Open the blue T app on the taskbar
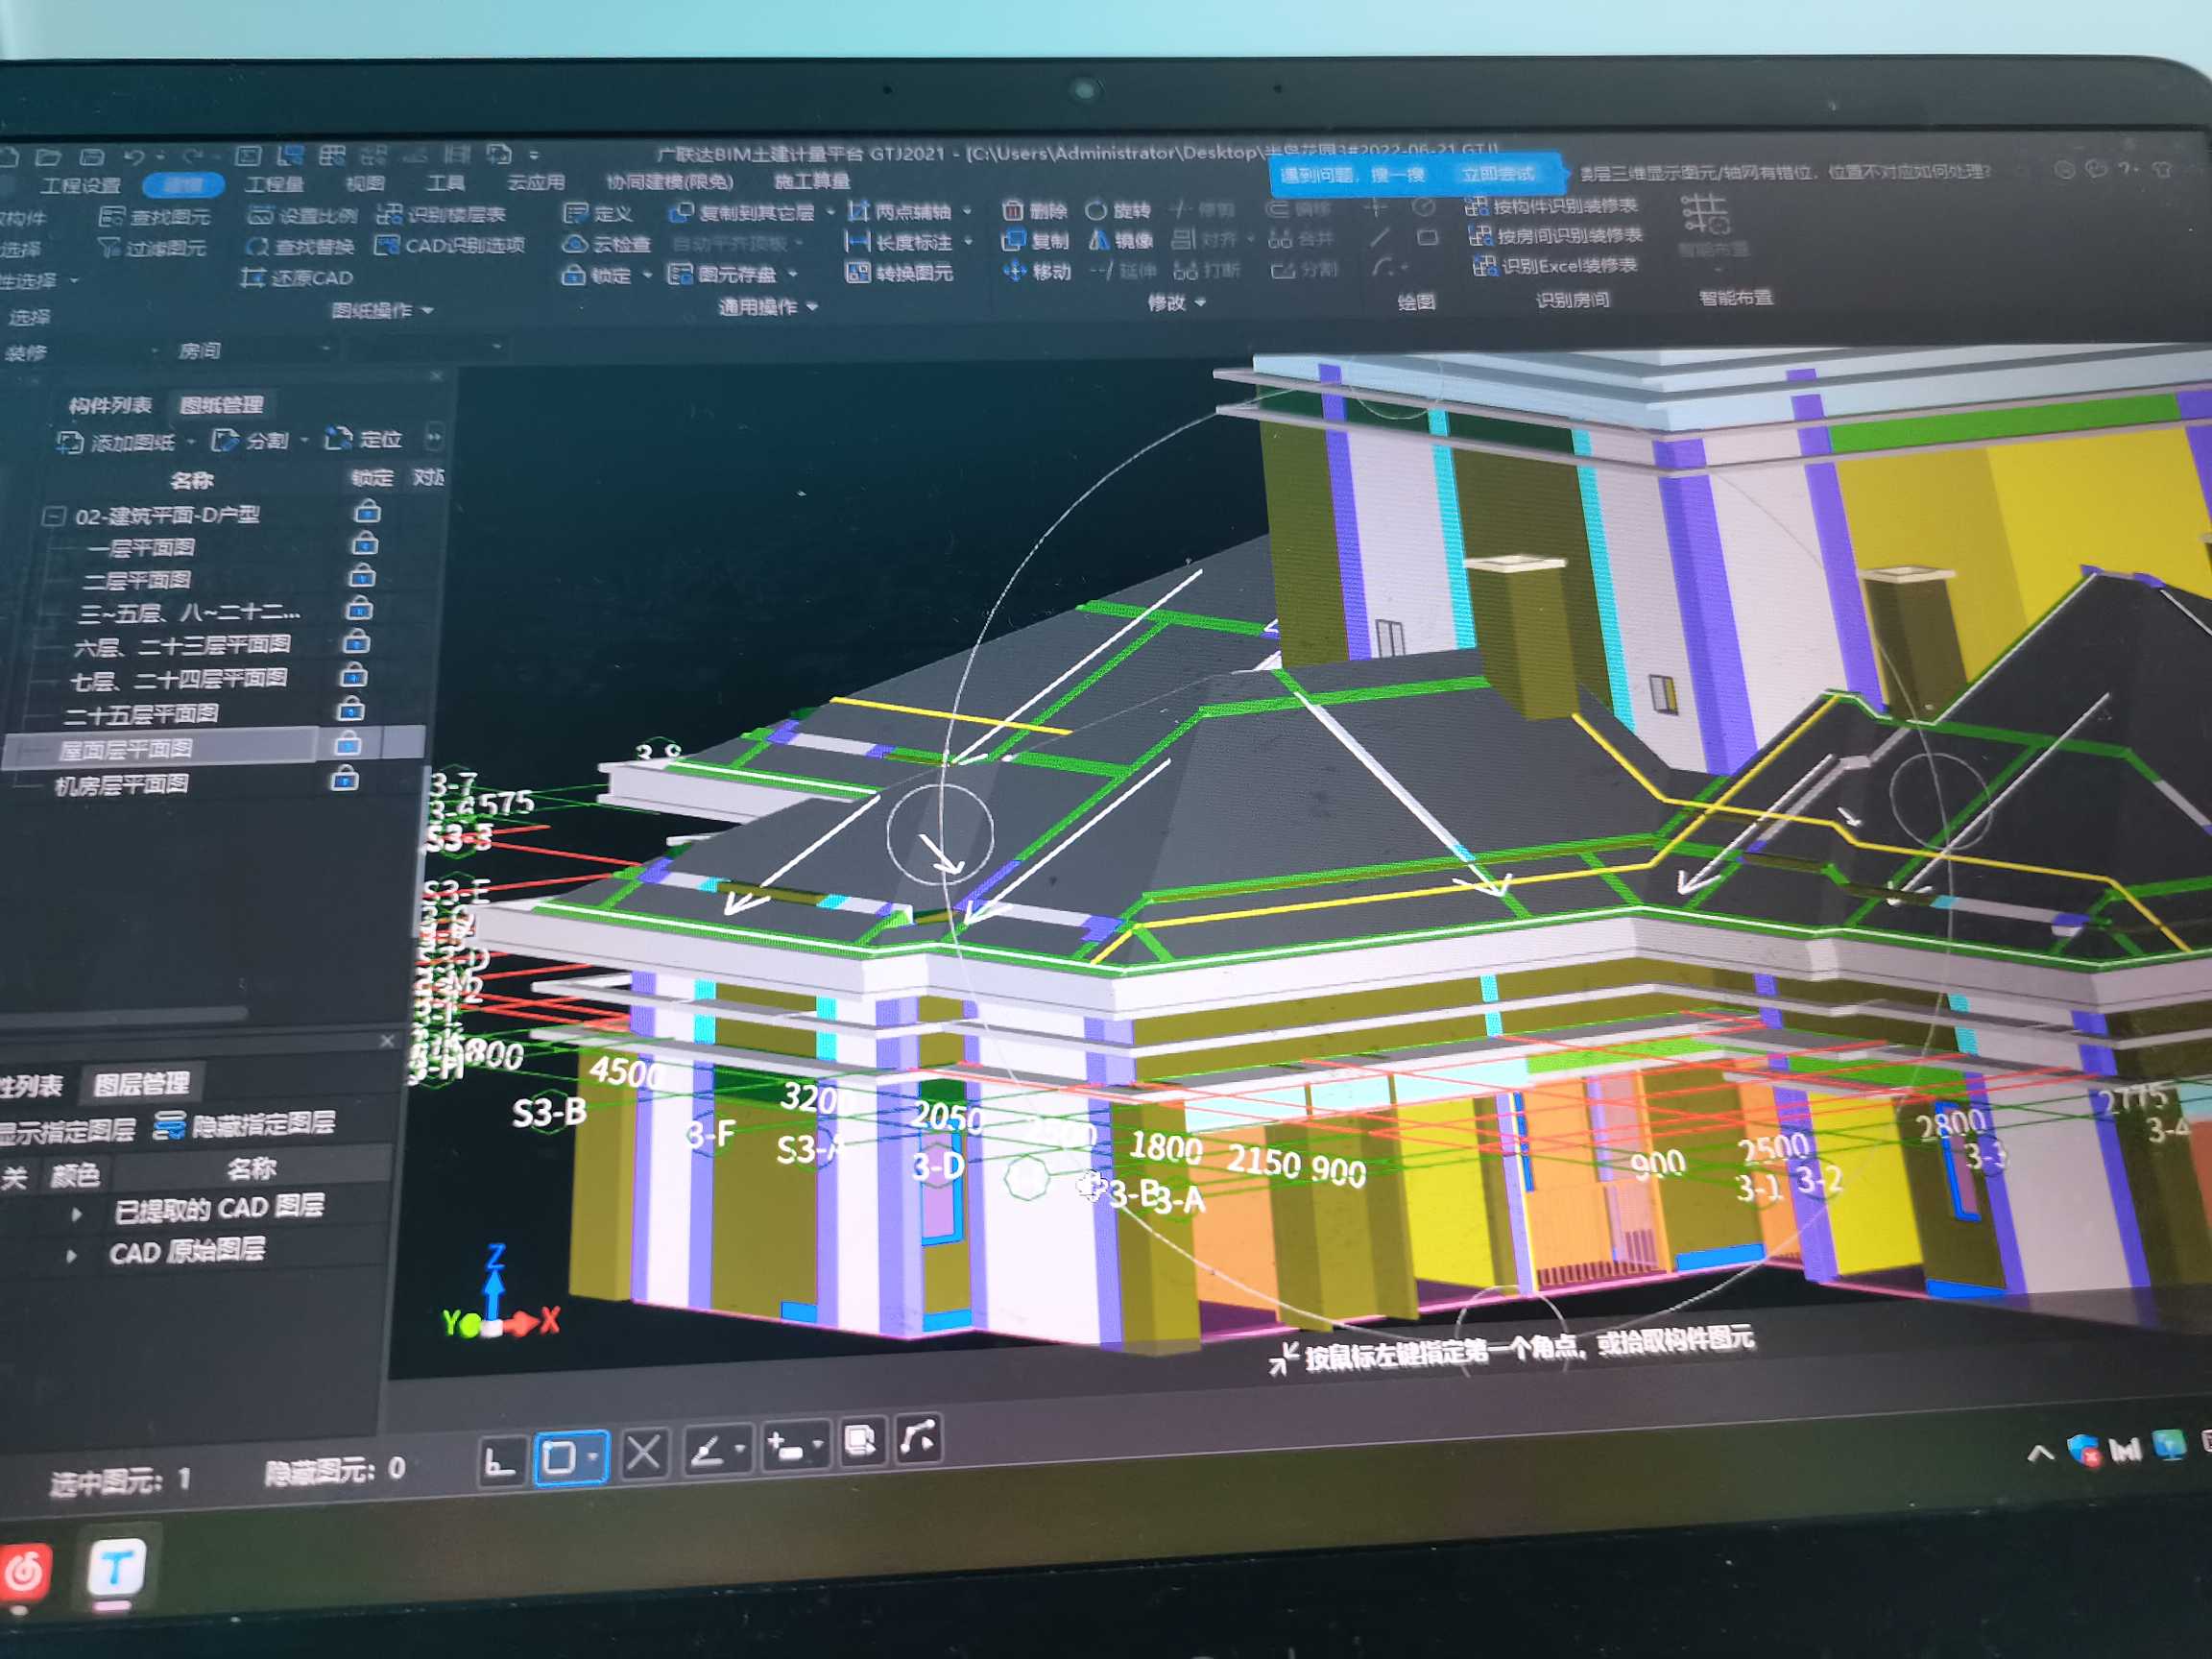The height and width of the screenshot is (1659, 2212). click(x=117, y=1567)
